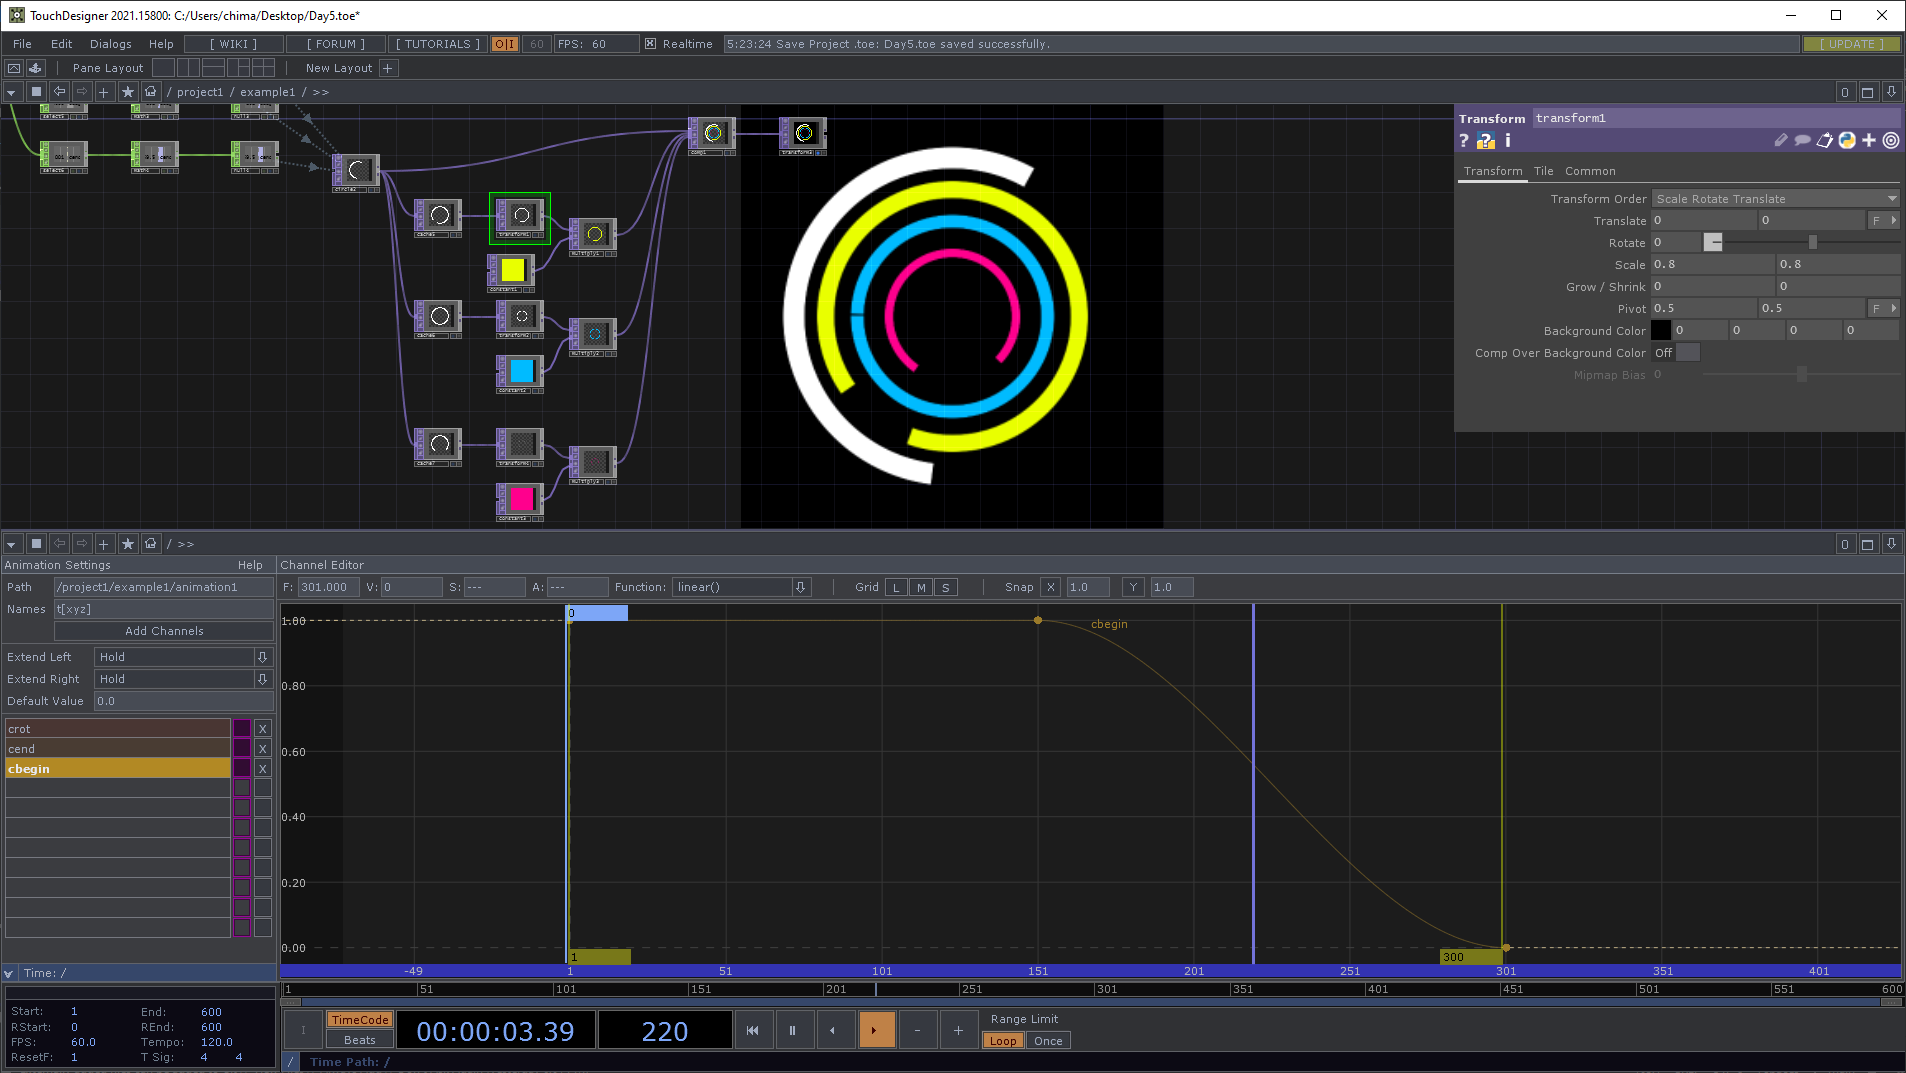Click the operator info 'i' icon
The width and height of the screenshot is (1906, 1073).
(1508, 141)
